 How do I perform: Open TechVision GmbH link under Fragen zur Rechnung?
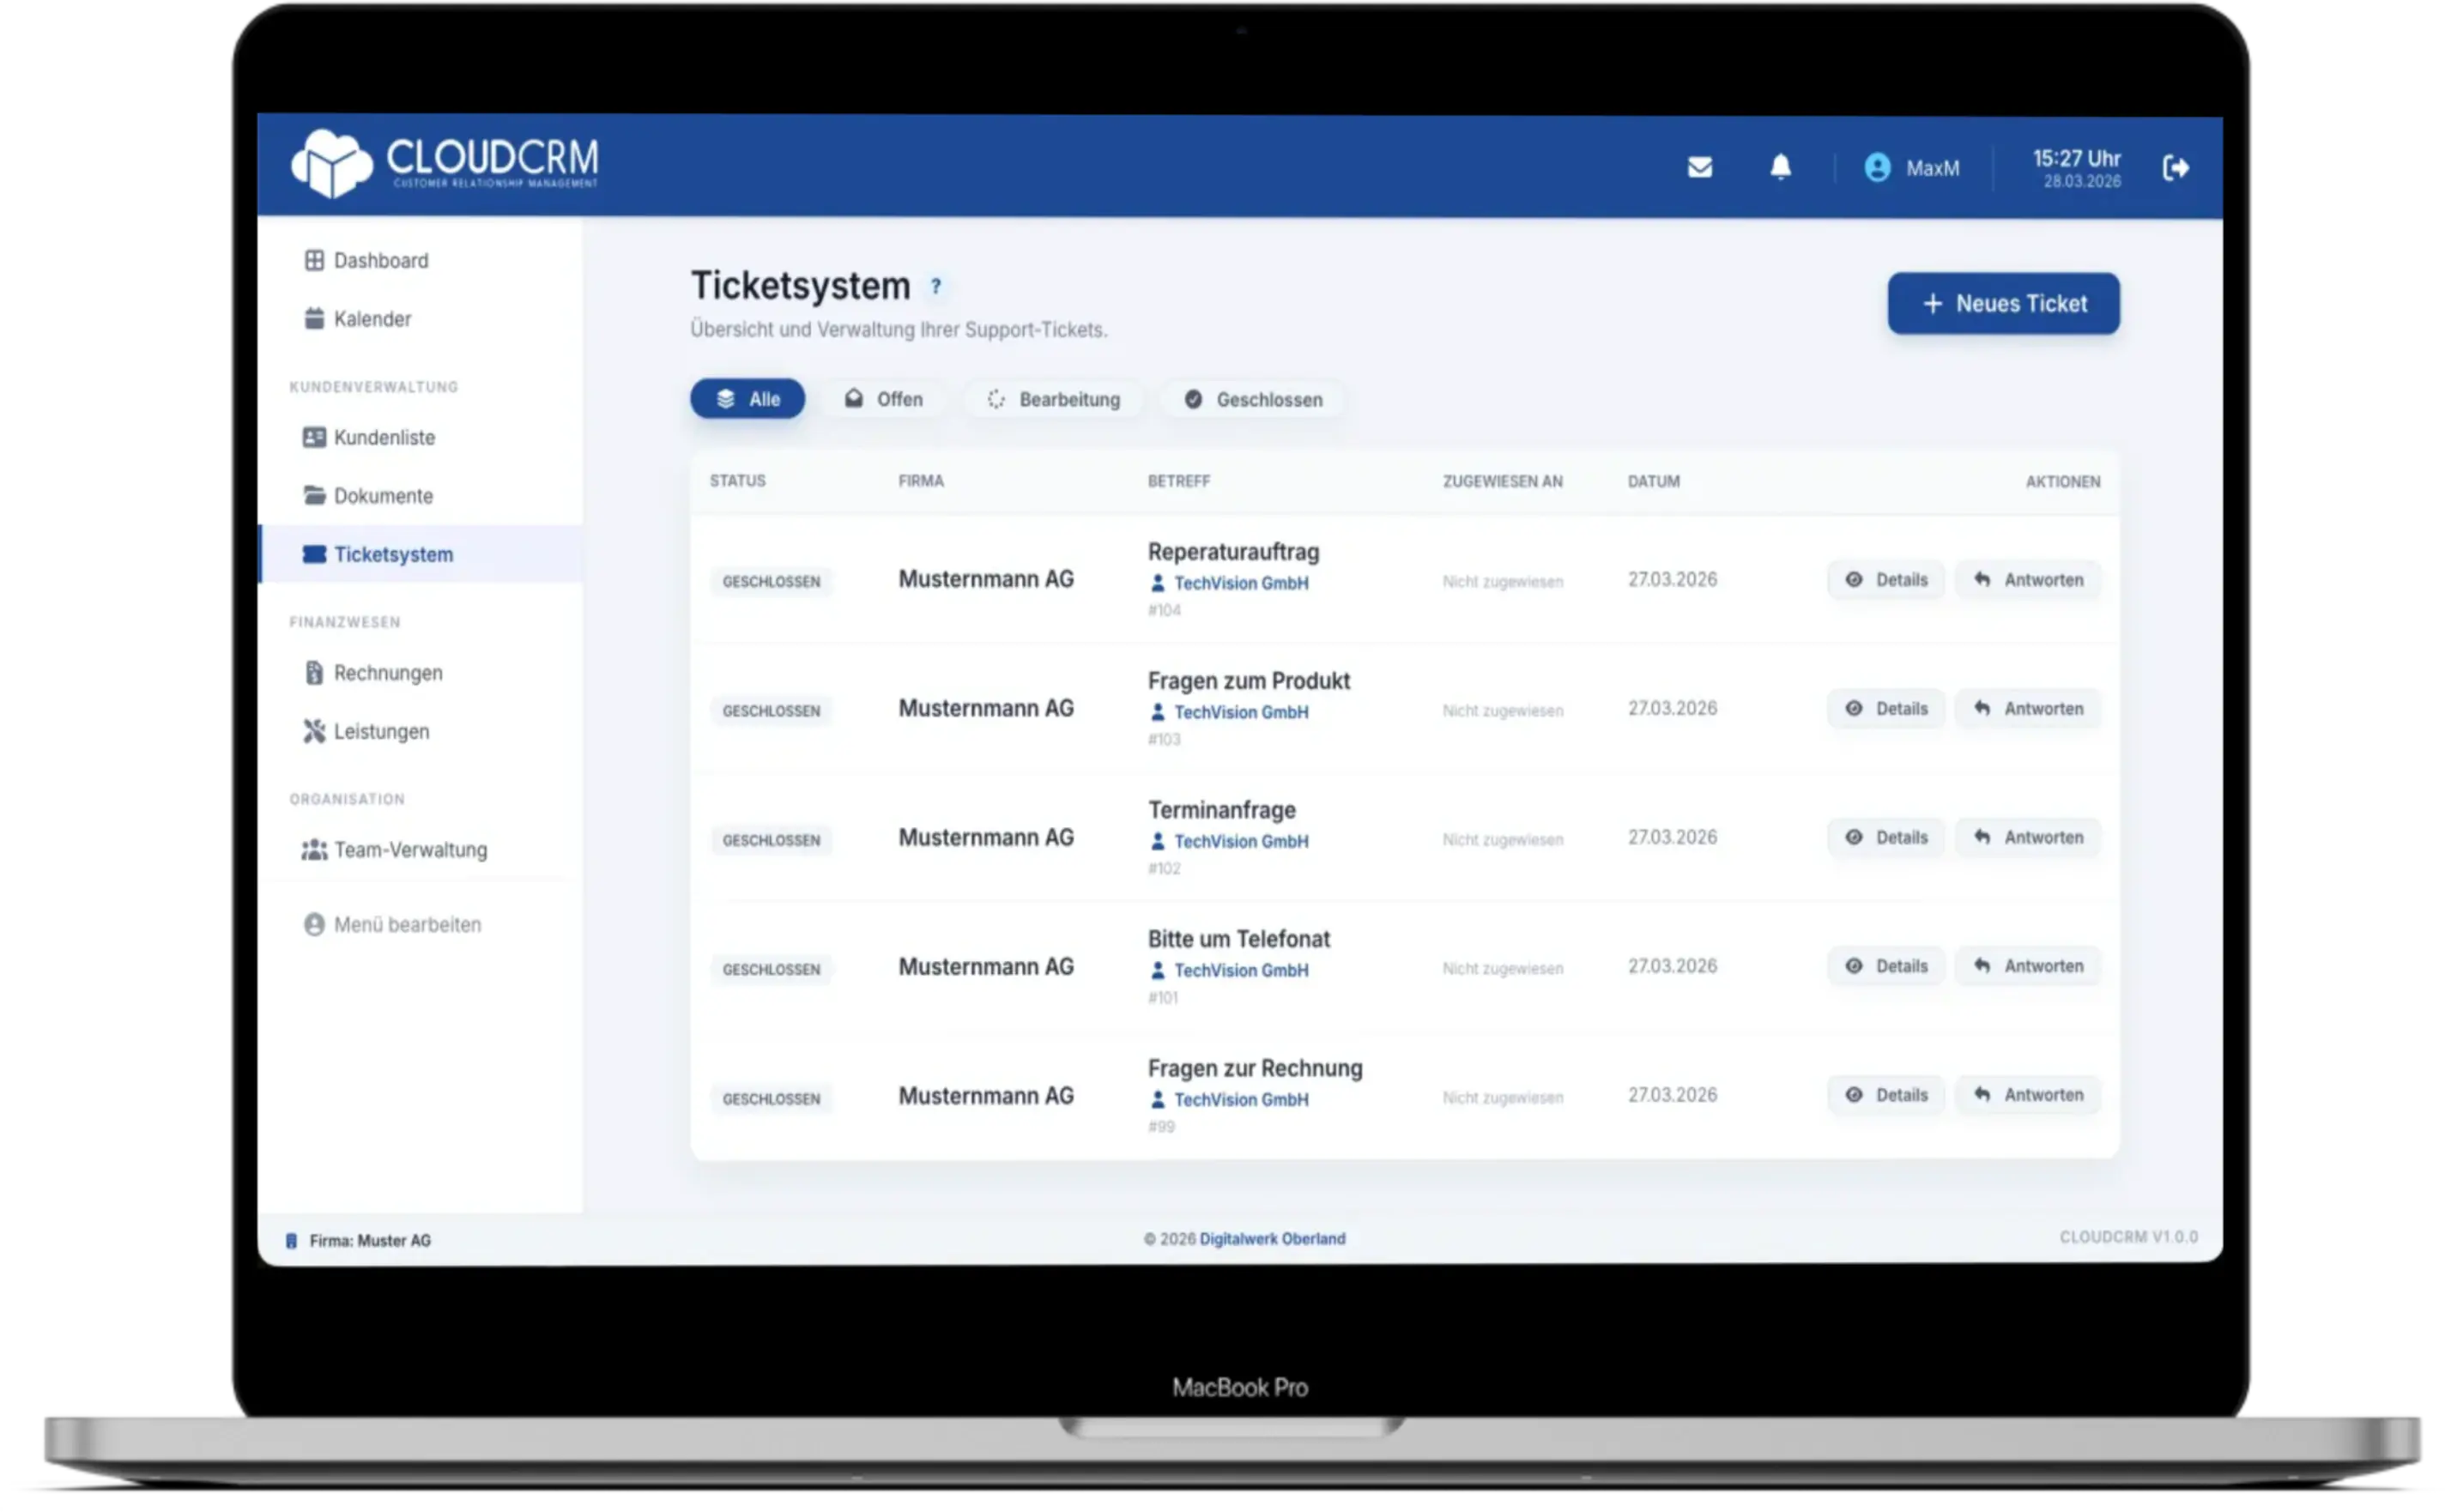pos(1240,1099)
